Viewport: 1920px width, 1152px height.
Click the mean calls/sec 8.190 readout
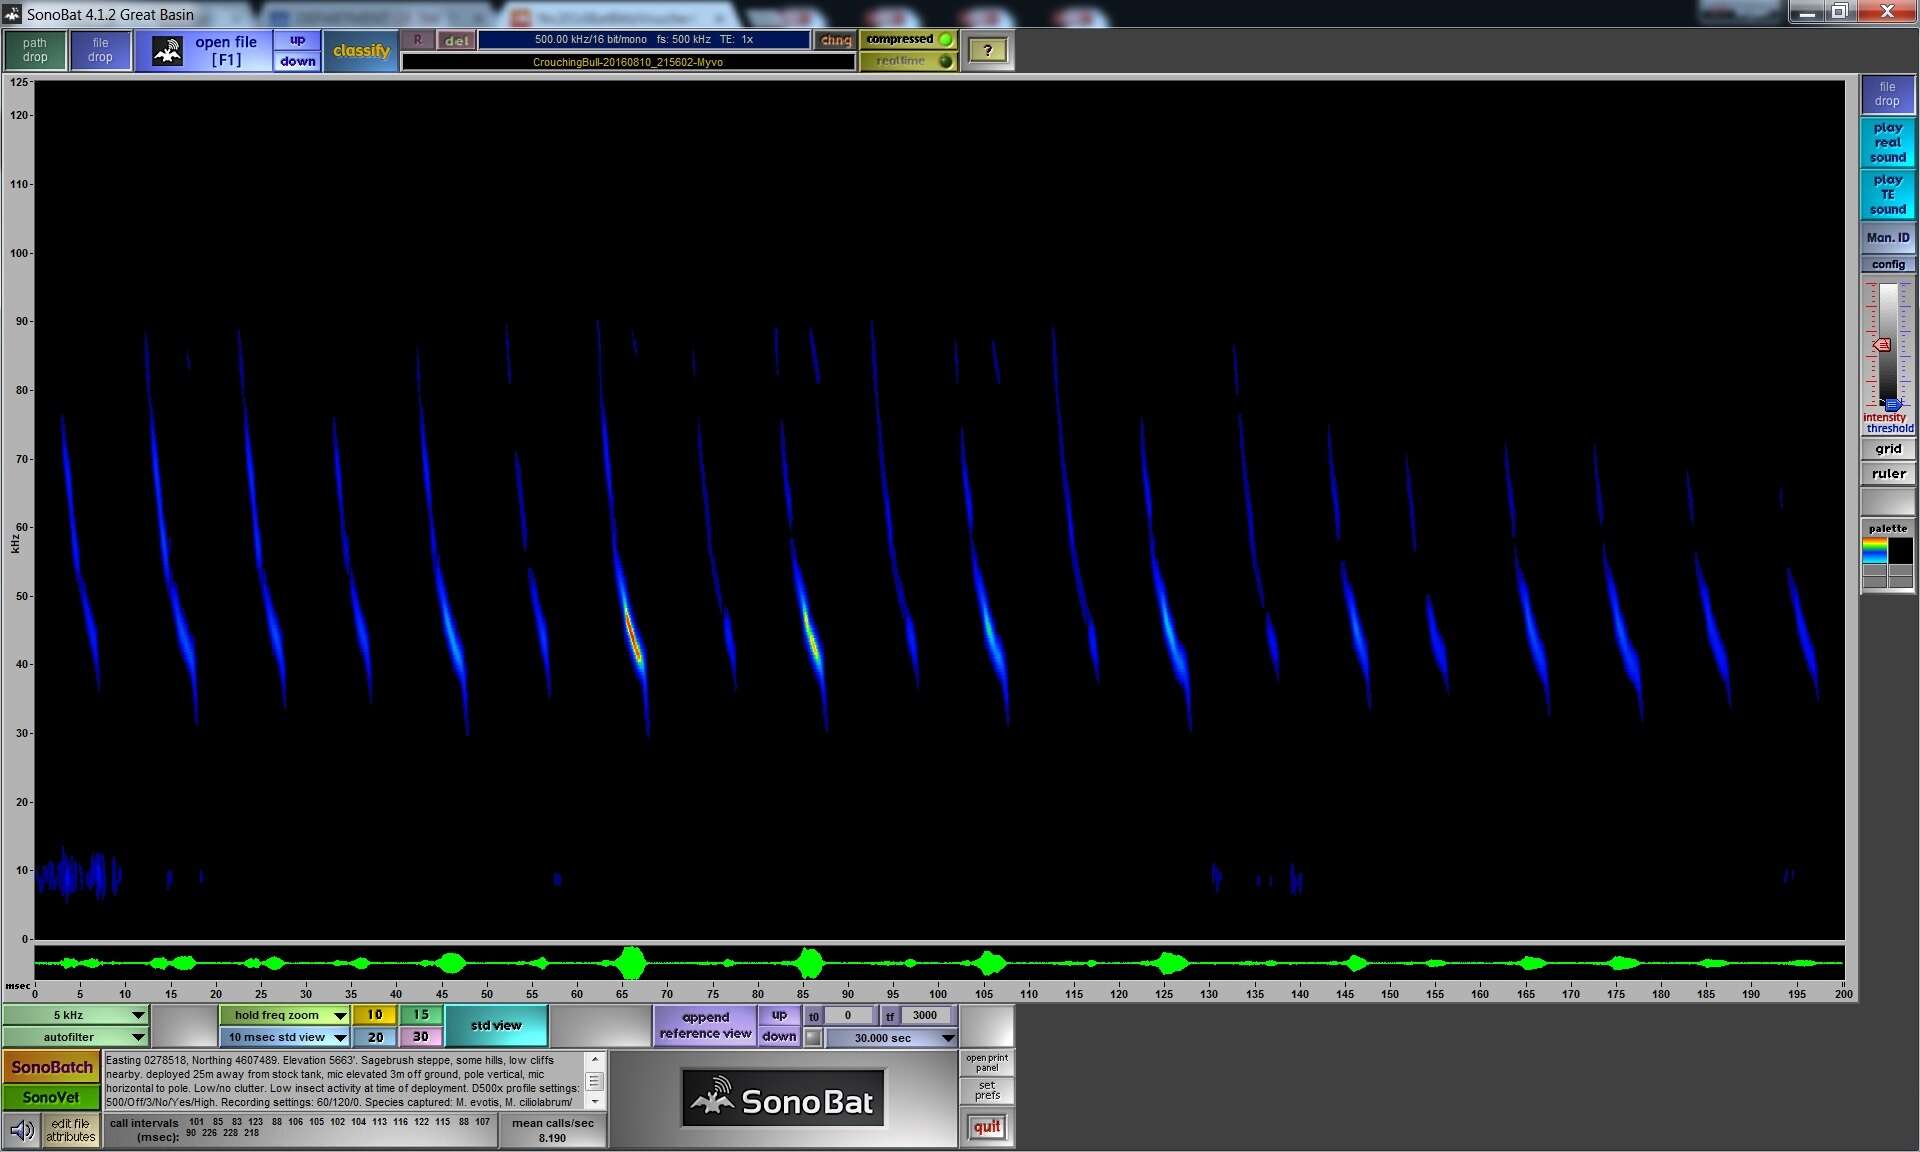tap(553, 1130)
